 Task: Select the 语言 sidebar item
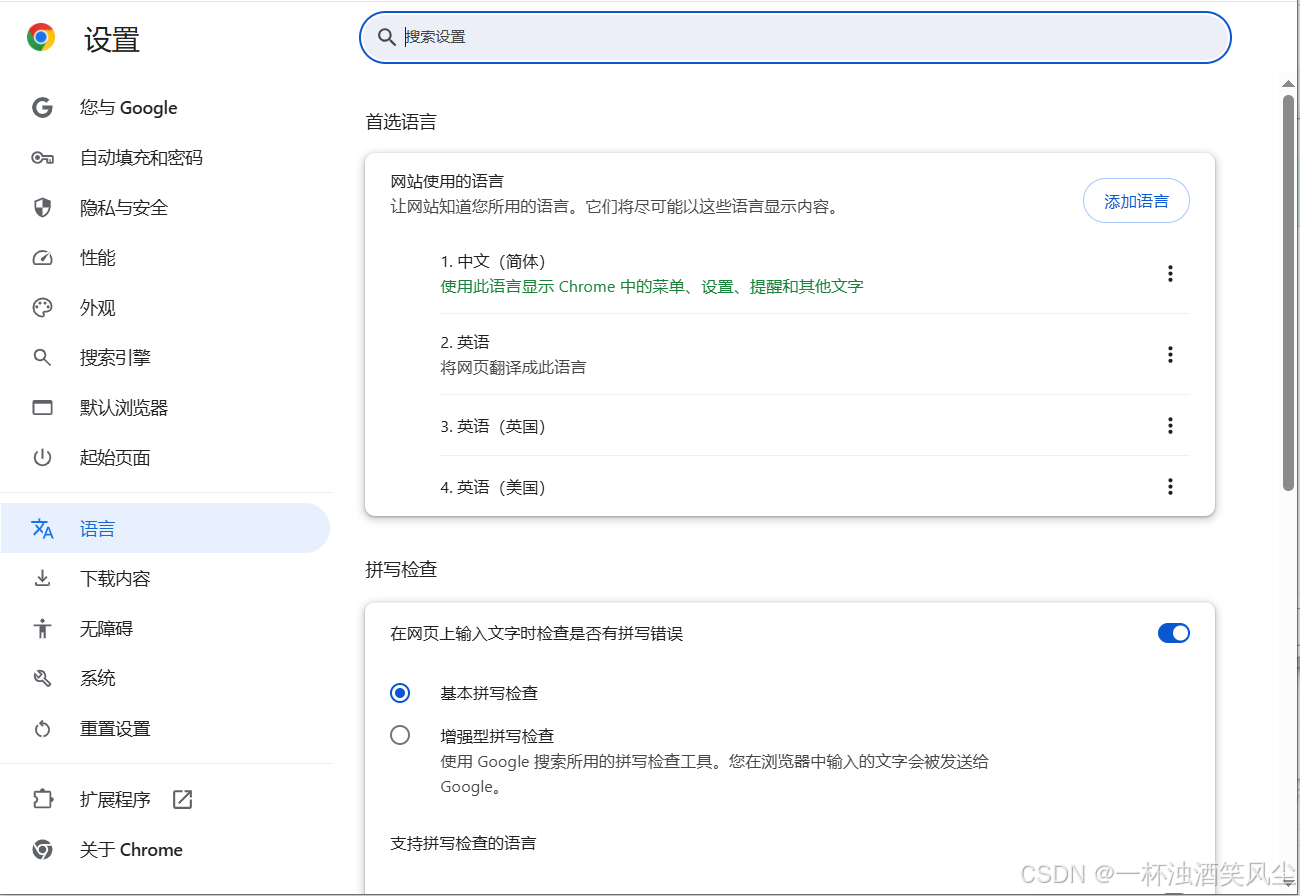coord(165,529)
